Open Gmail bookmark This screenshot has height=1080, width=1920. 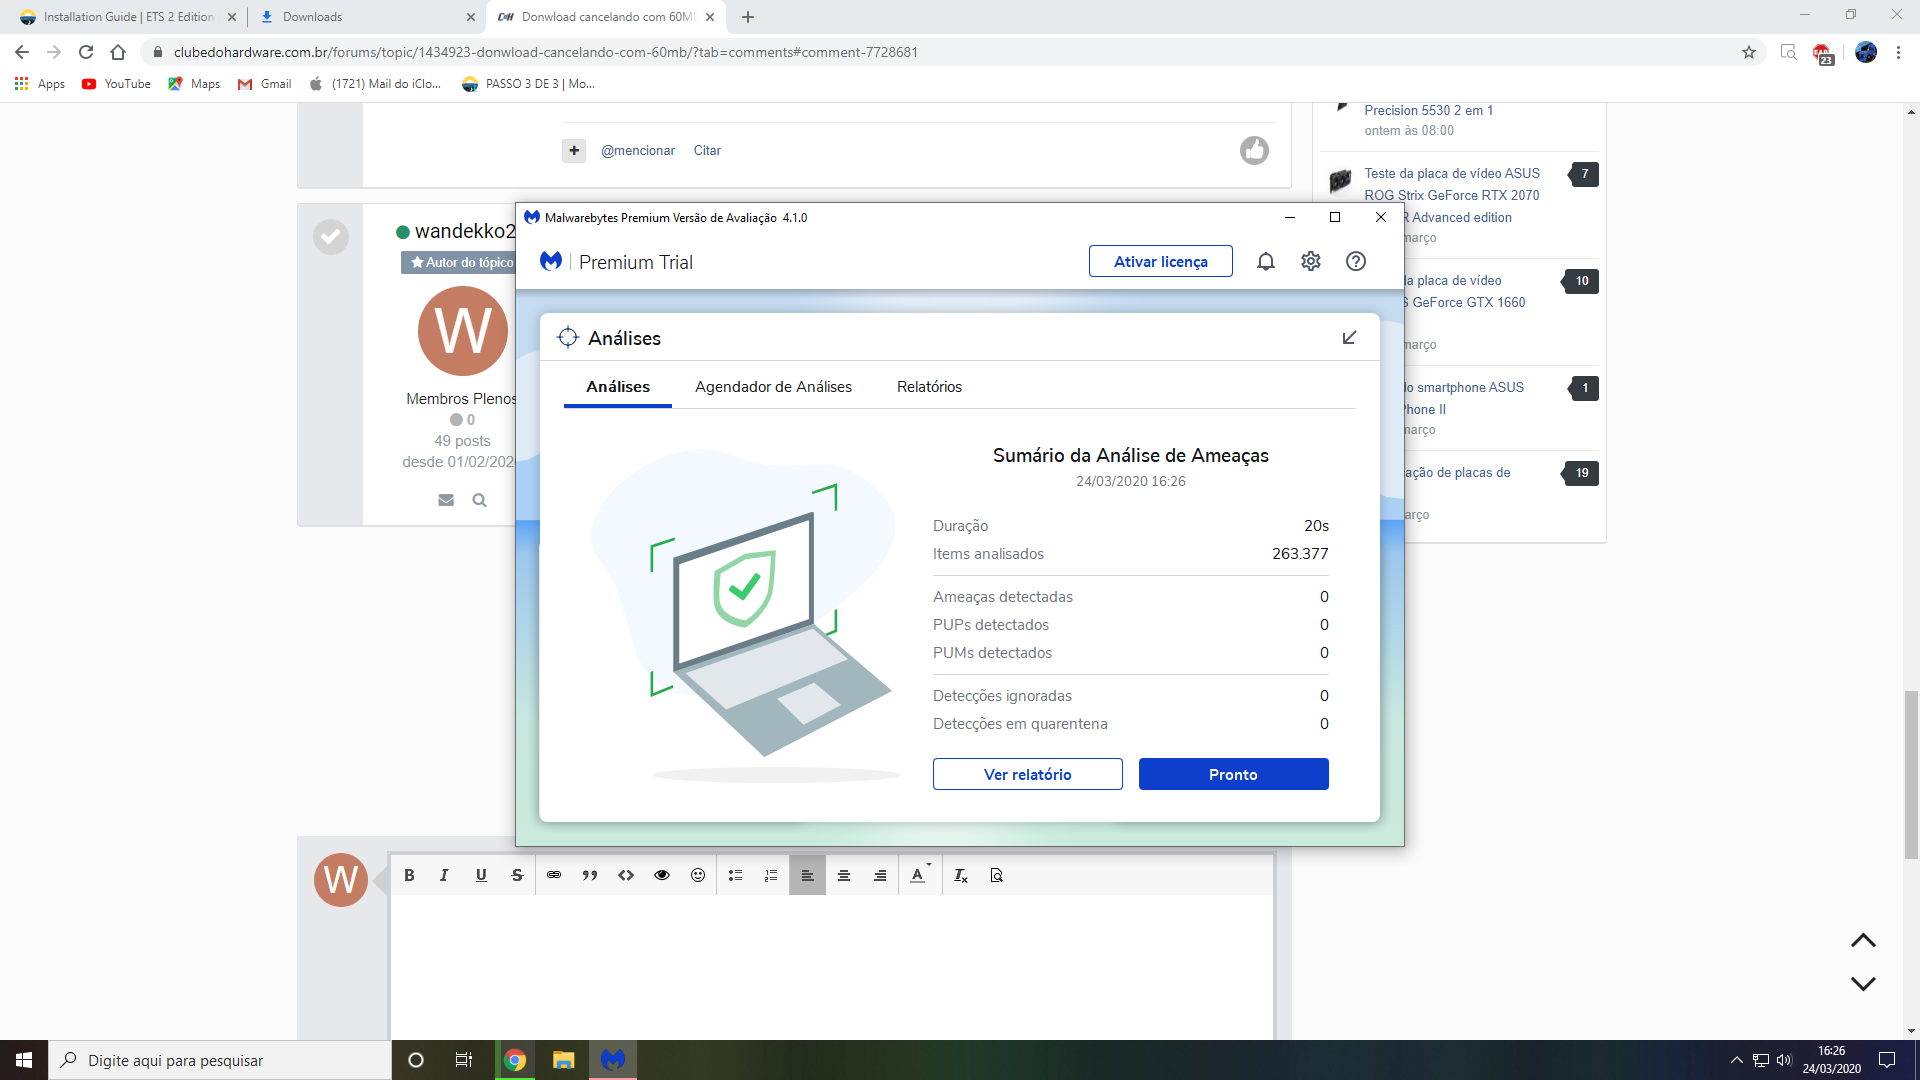pyautogui.click(x=264, y=84)
